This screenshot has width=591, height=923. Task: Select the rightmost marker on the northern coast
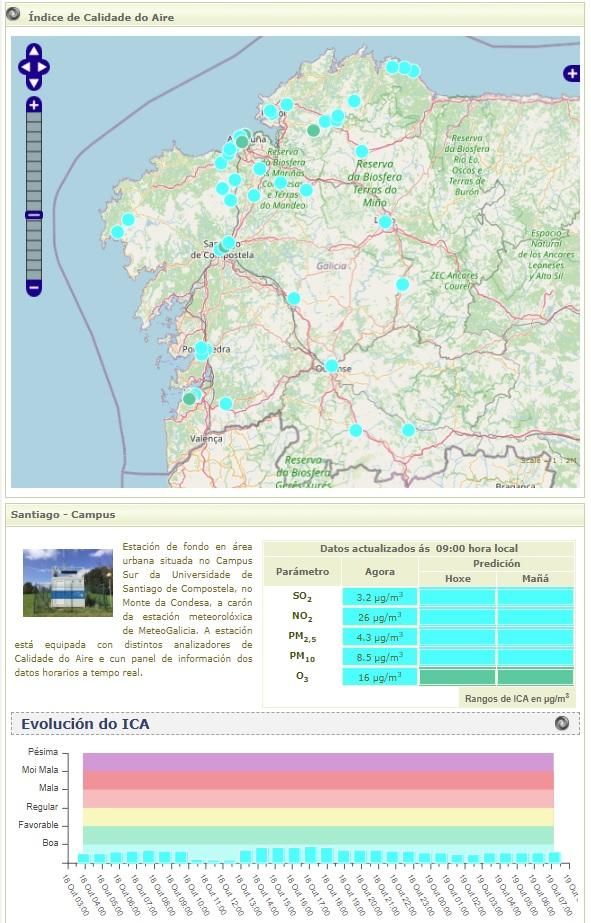point(414,71)
